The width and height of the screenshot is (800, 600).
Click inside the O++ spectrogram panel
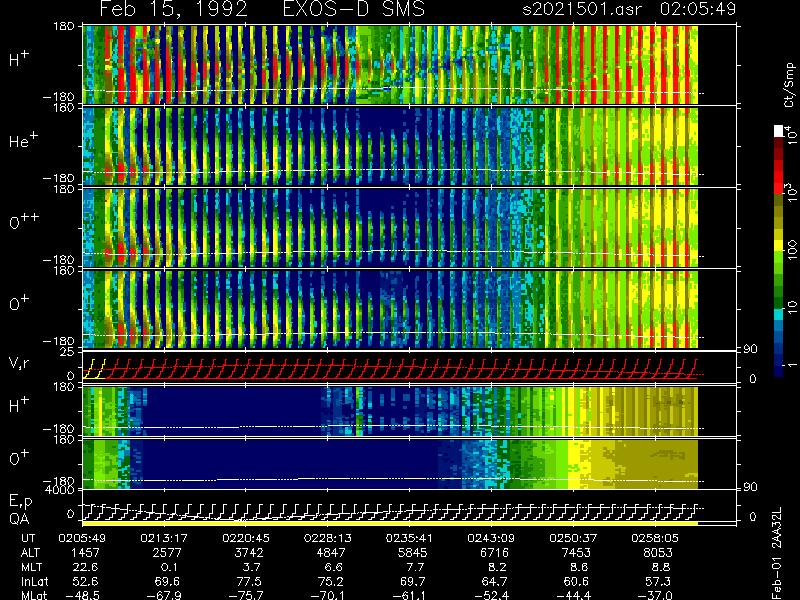tap(390, 228)
